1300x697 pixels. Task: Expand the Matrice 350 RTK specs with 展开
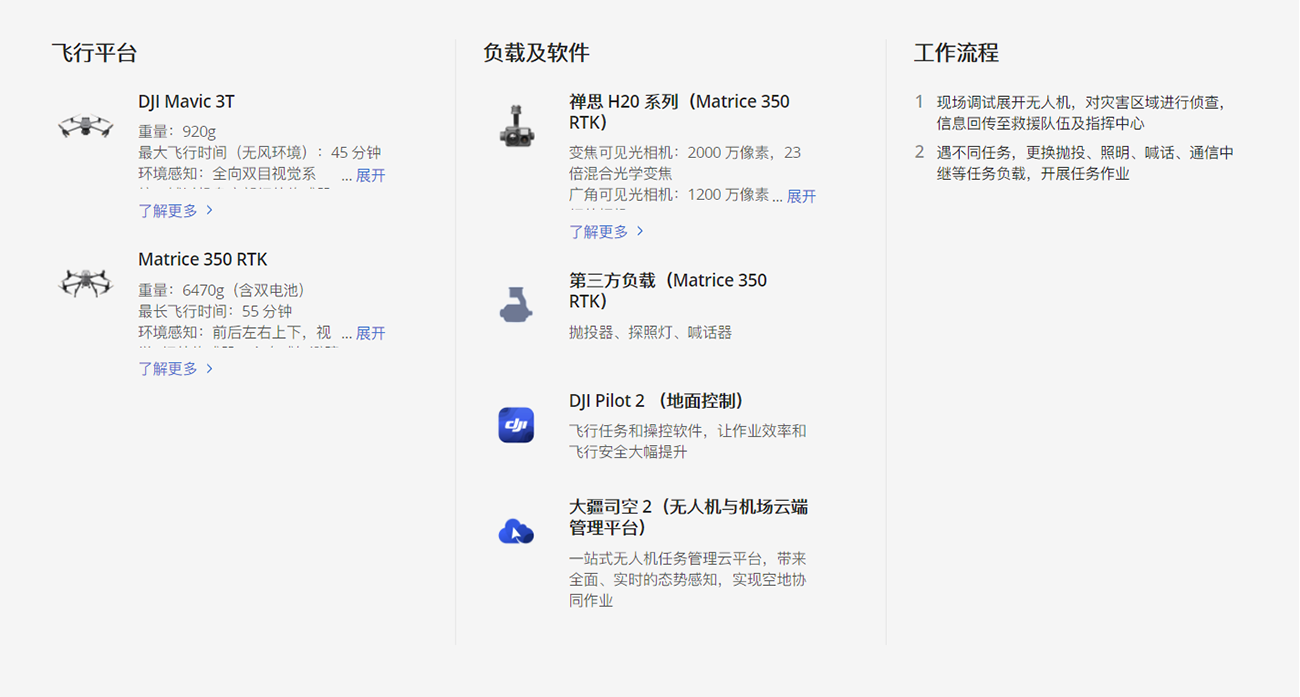coord(371,333)
